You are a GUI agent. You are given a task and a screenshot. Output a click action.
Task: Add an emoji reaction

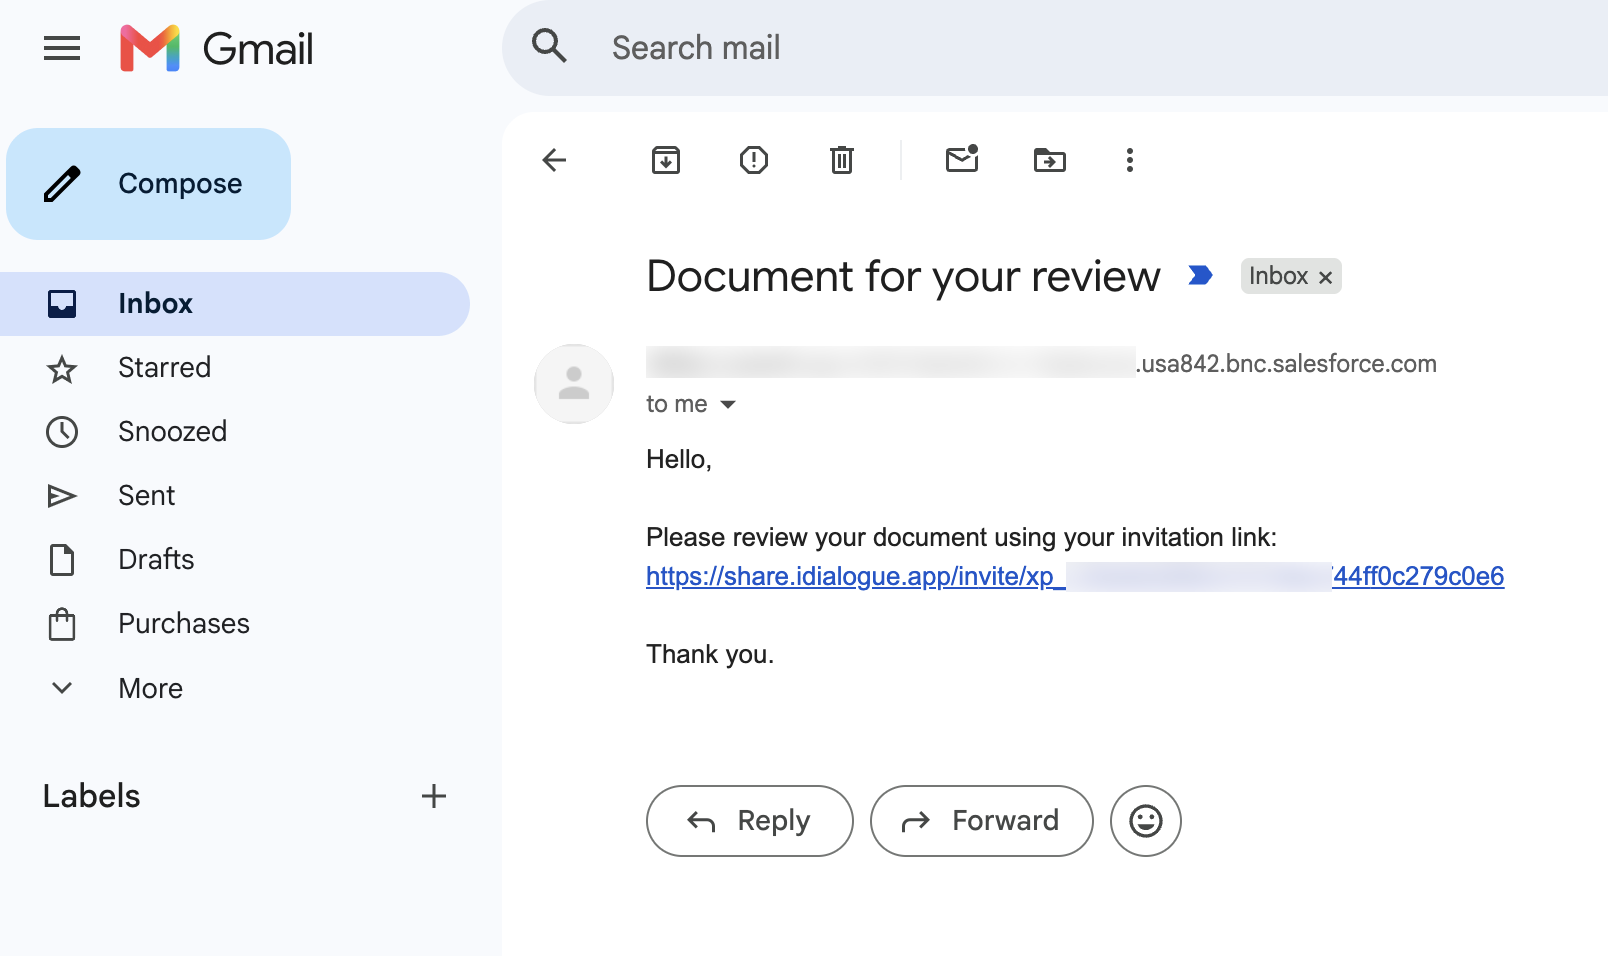tap(1146, 821)
